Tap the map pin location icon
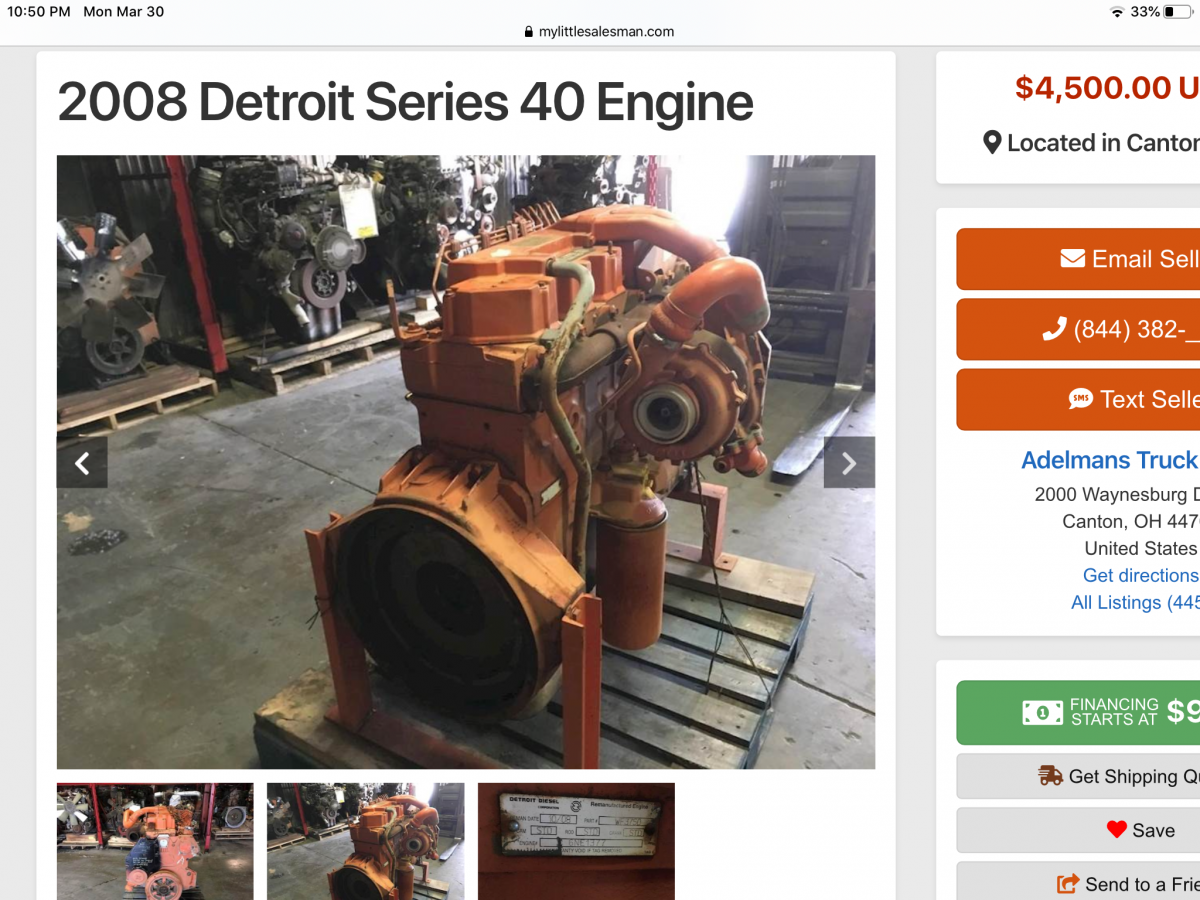1200x900 pixels. (x=992, y=143)
